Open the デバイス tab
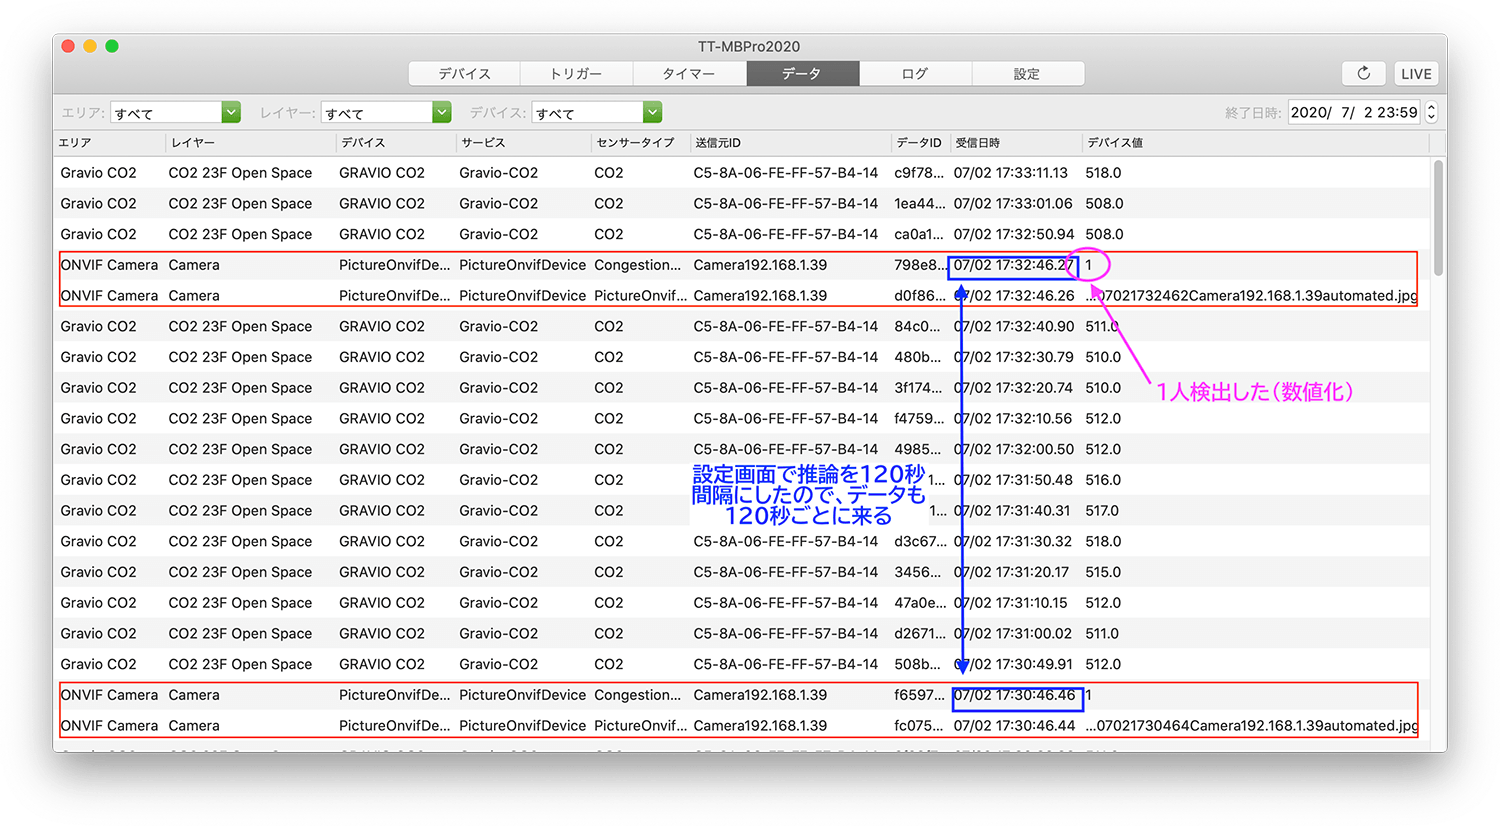The image size is (1500, 826). (x=465, y=73)
